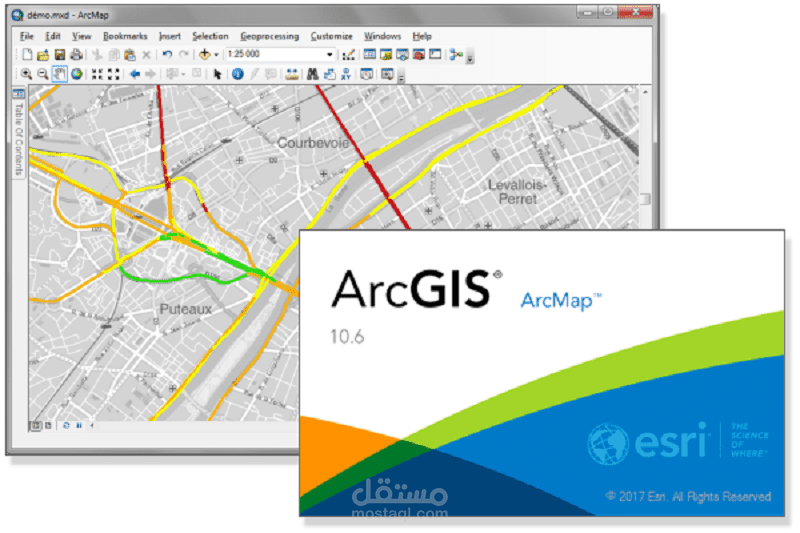
Task: Choose the Select Elements arrow tool
Action: pos(217,74)
